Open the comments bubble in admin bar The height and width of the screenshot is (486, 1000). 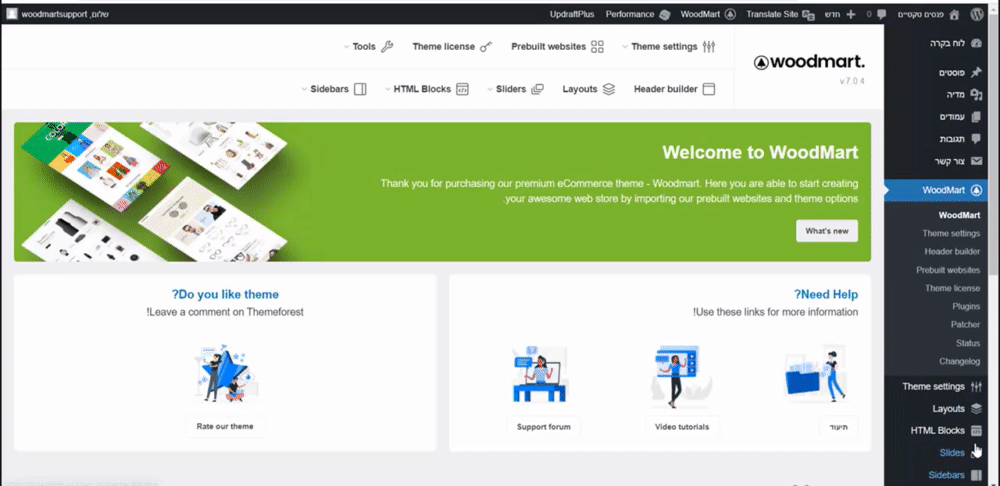(881, 14)
